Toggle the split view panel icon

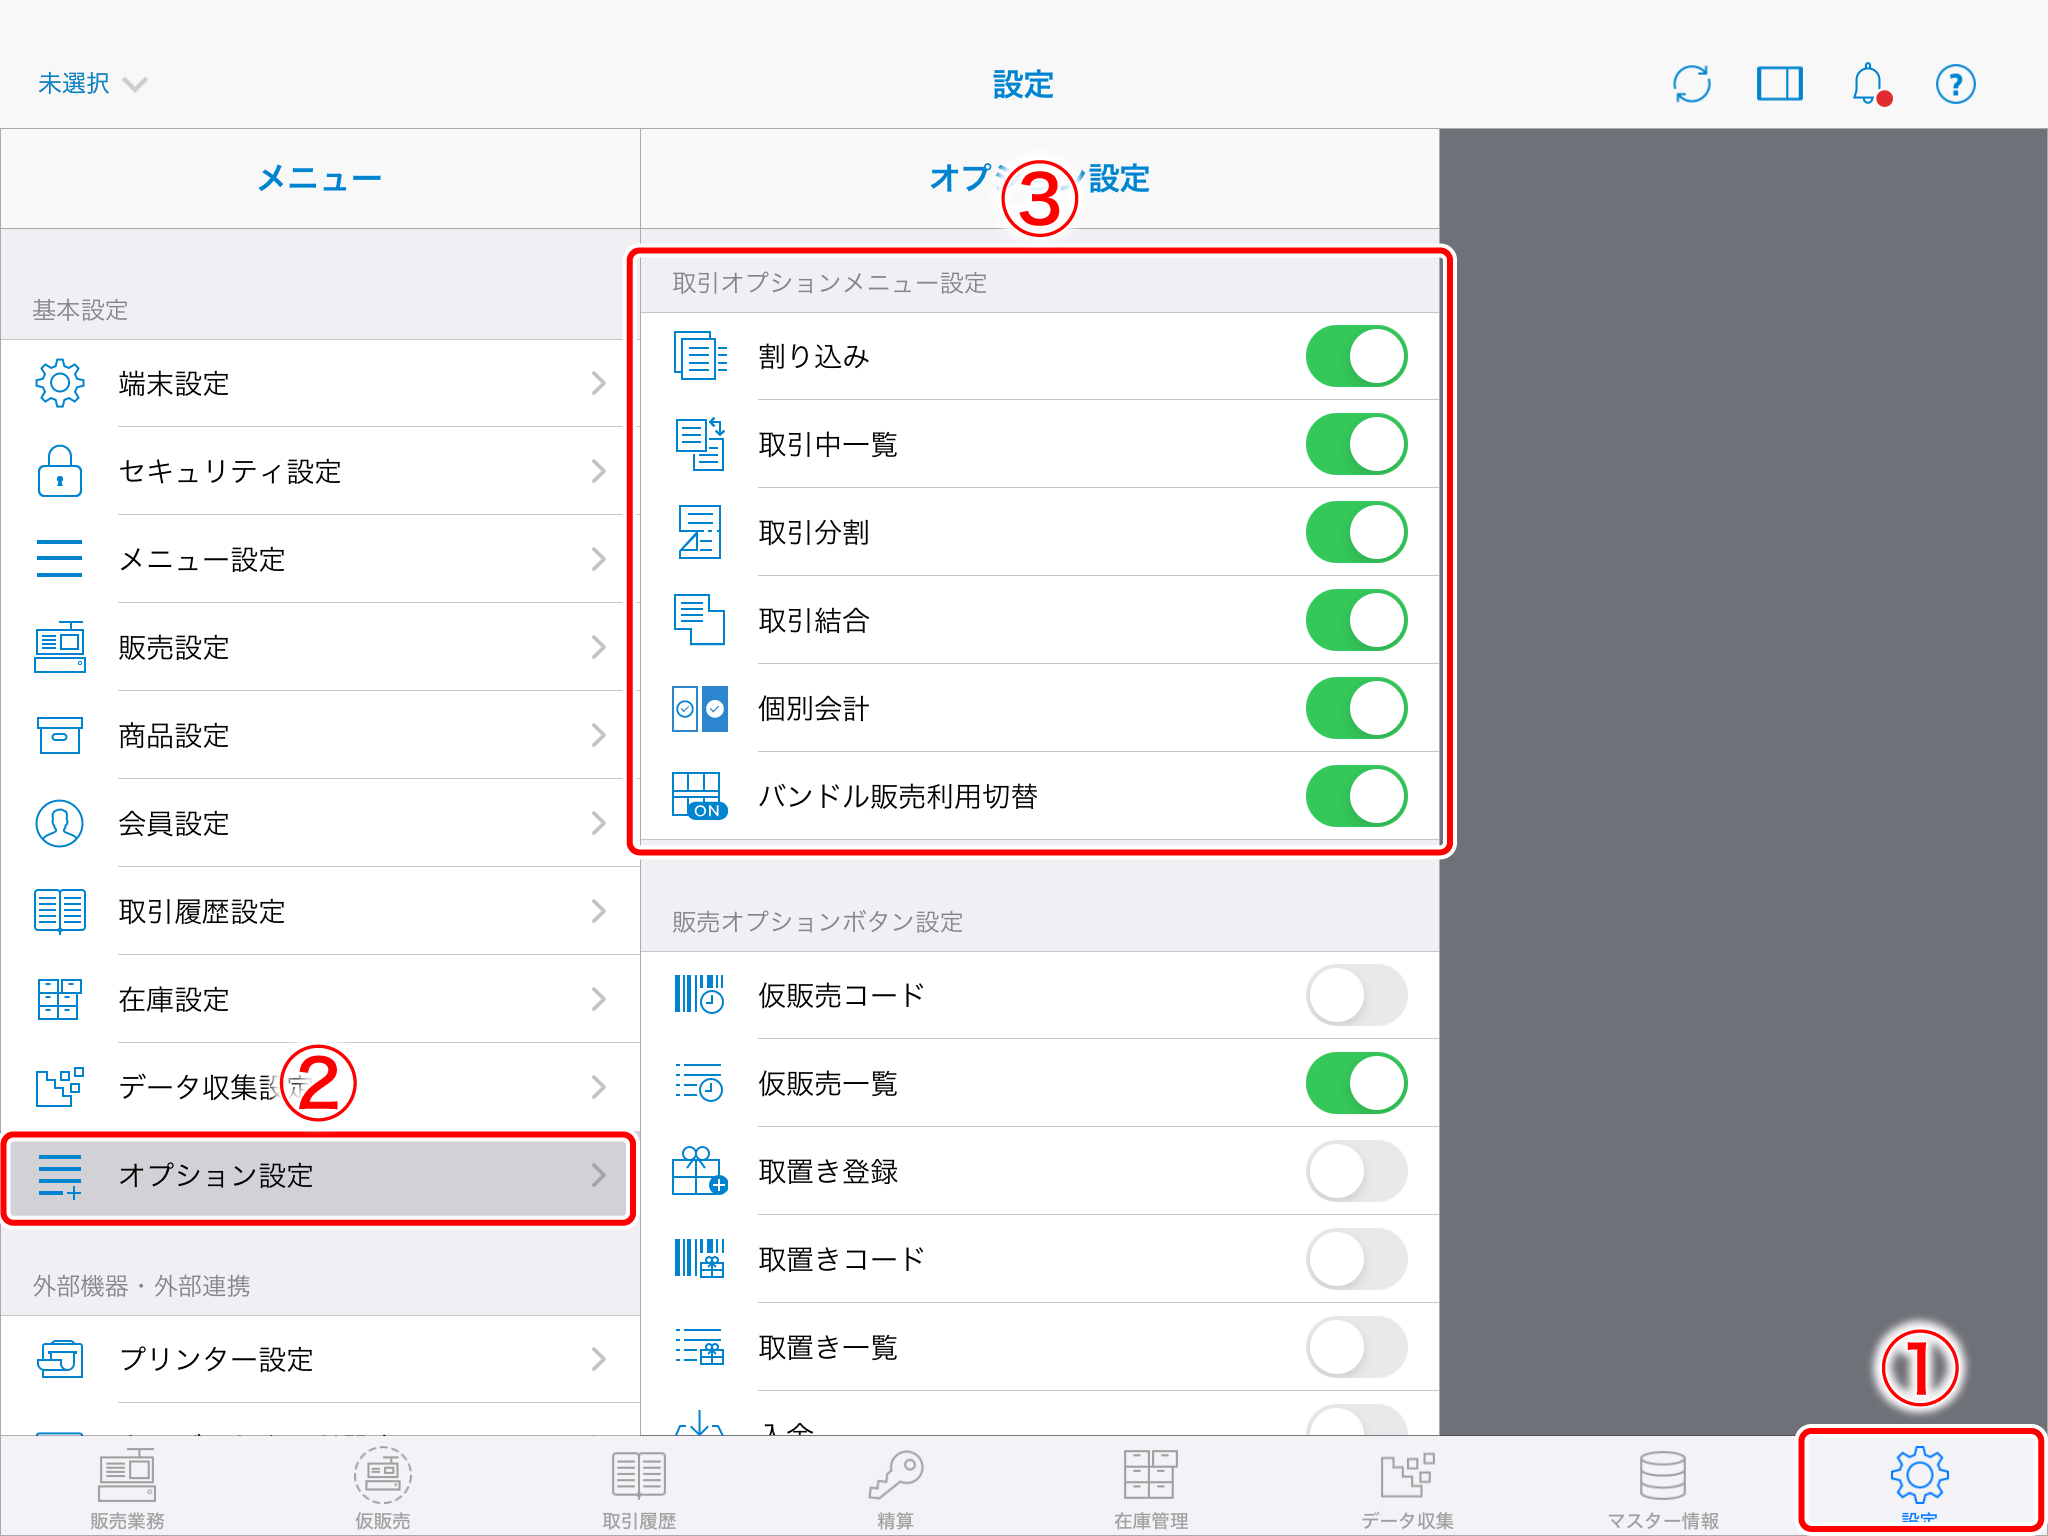tap(1779, 84)
